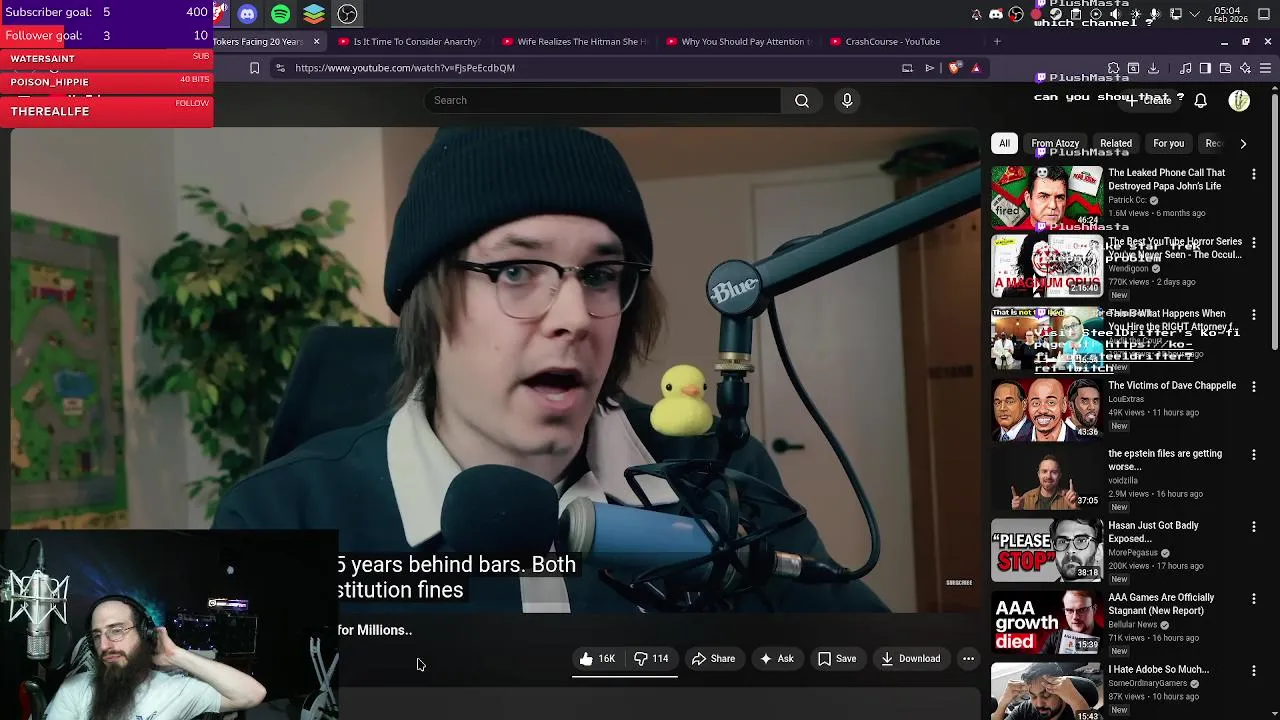Select the 'Related' filter chip

(1116, 143)
